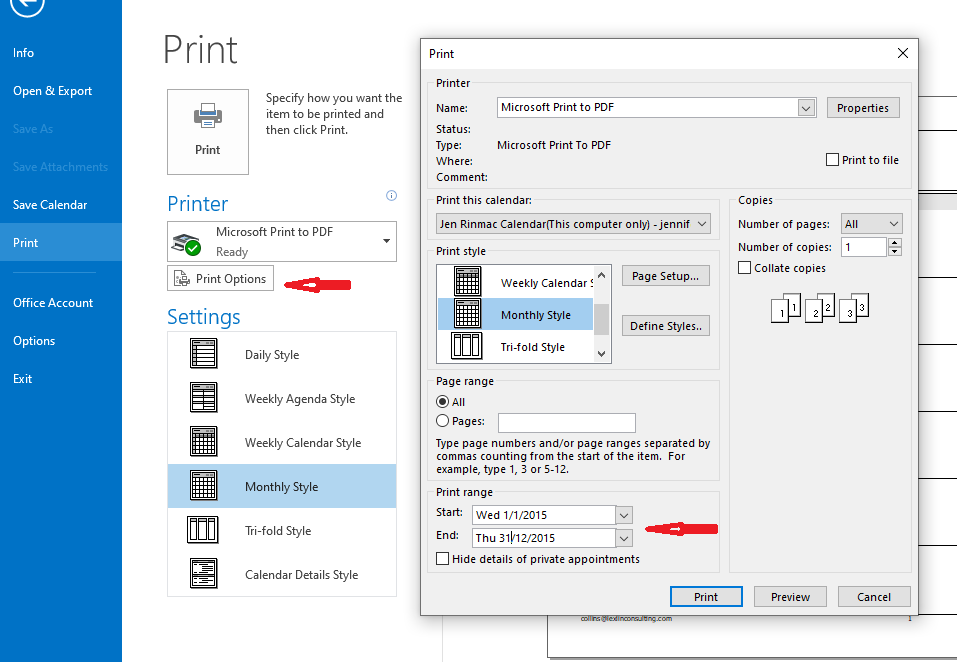957x662 pixels.
Task: Cancel the Print dialog
Action: (873, 597)
